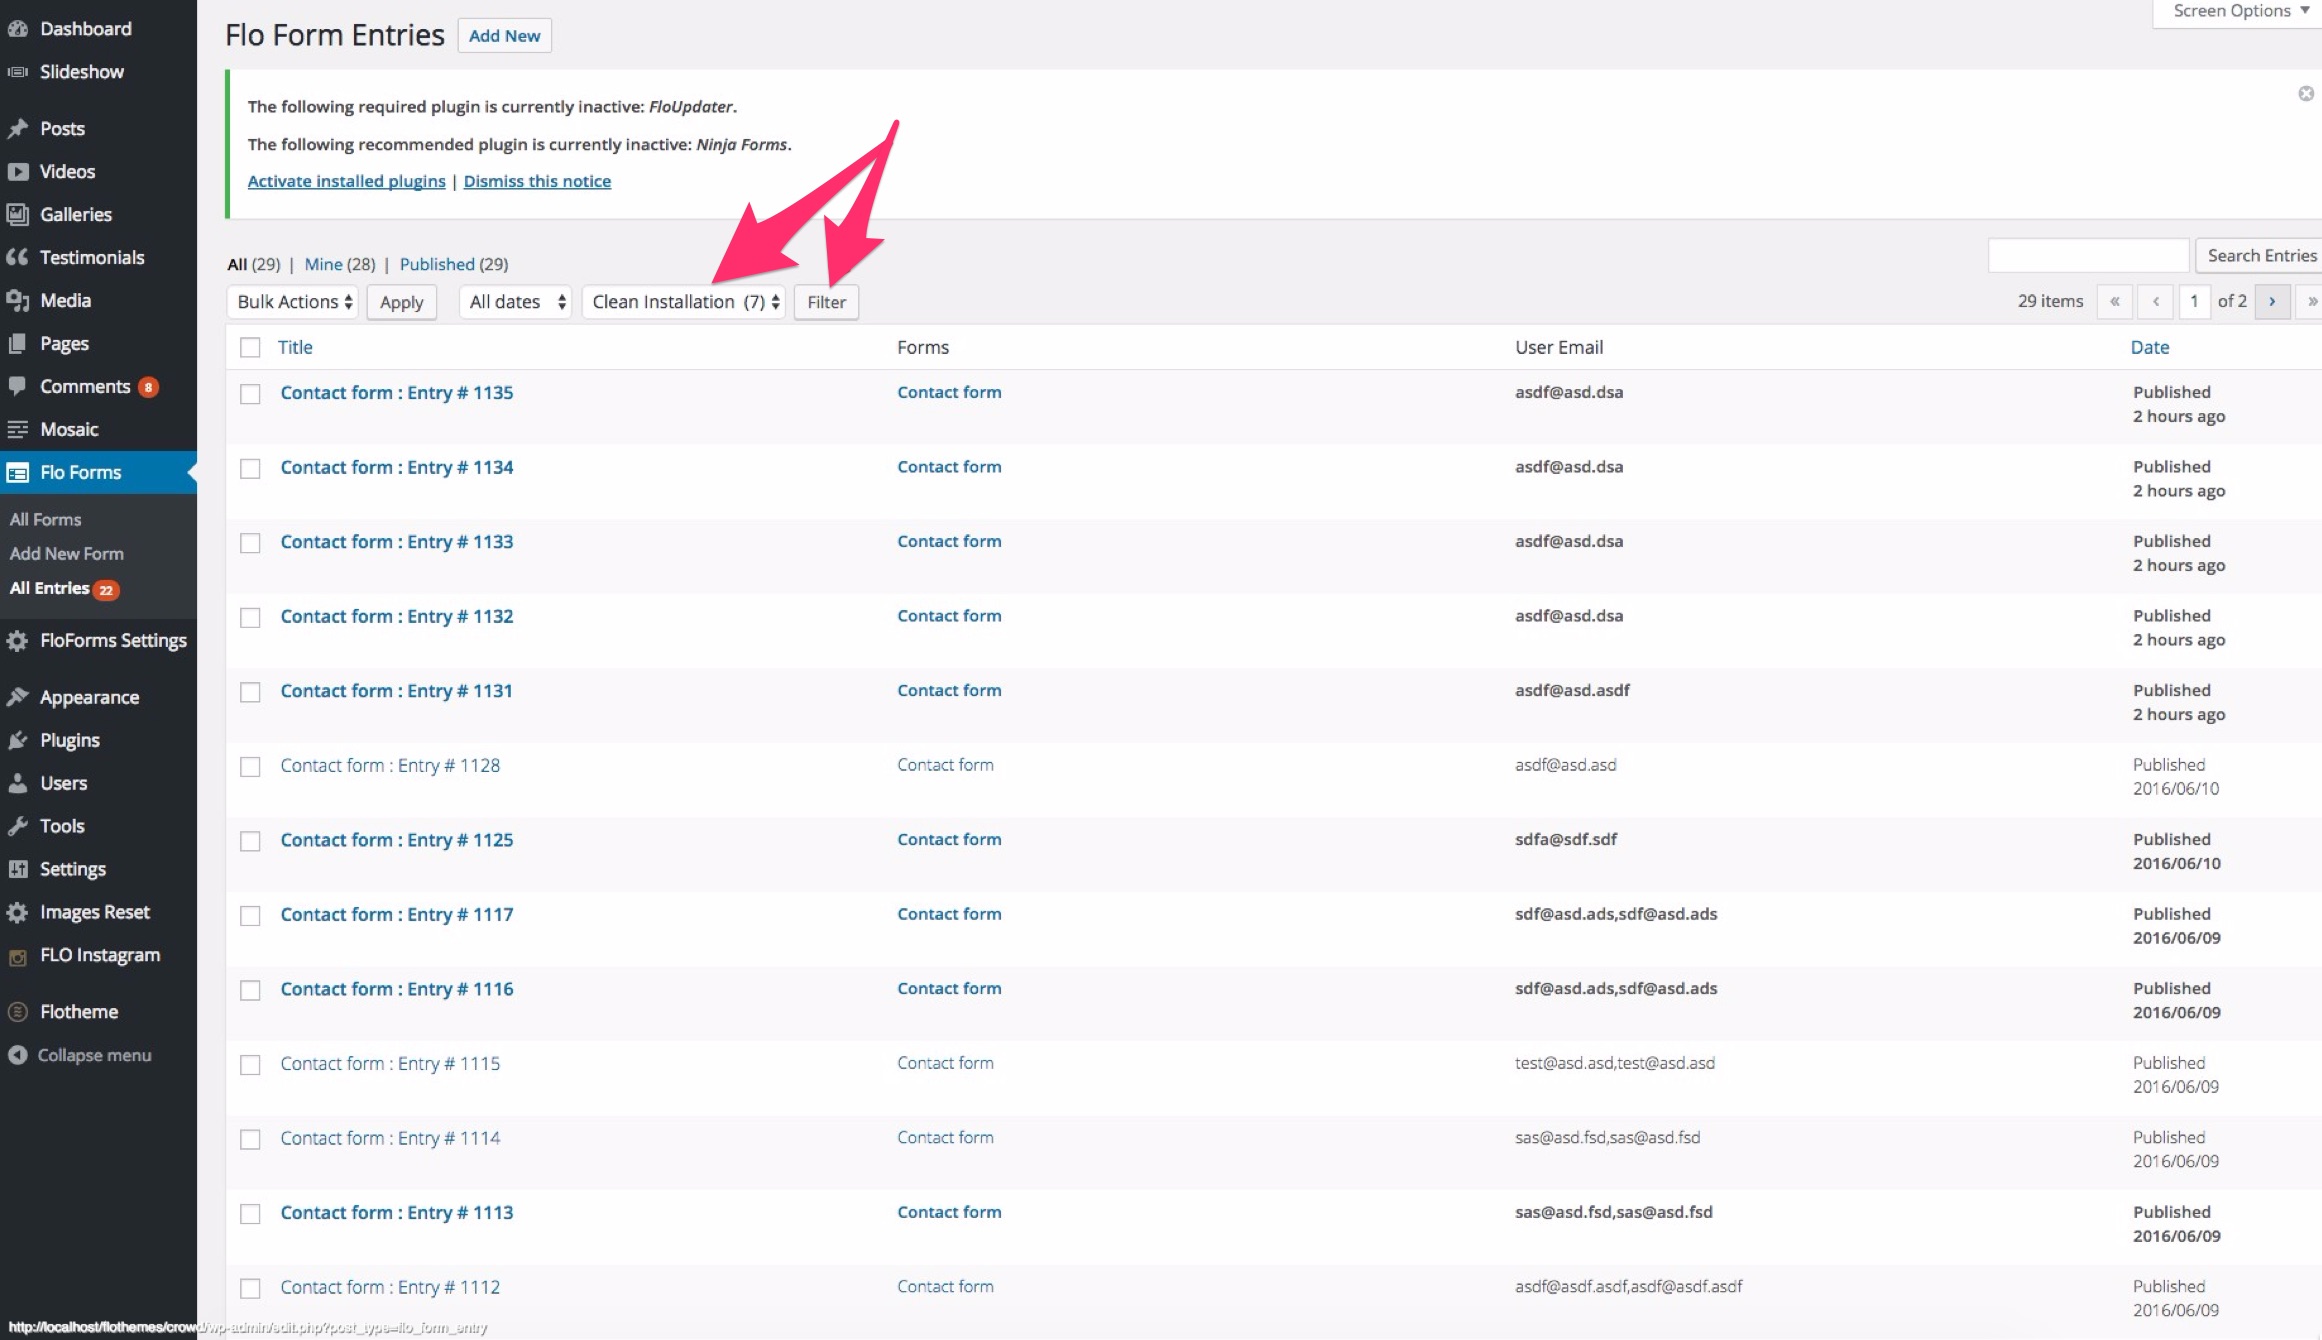This screenshot has height=1340, width=2322.
Task: Sort entries by the Title column
Action: point(295,347)
